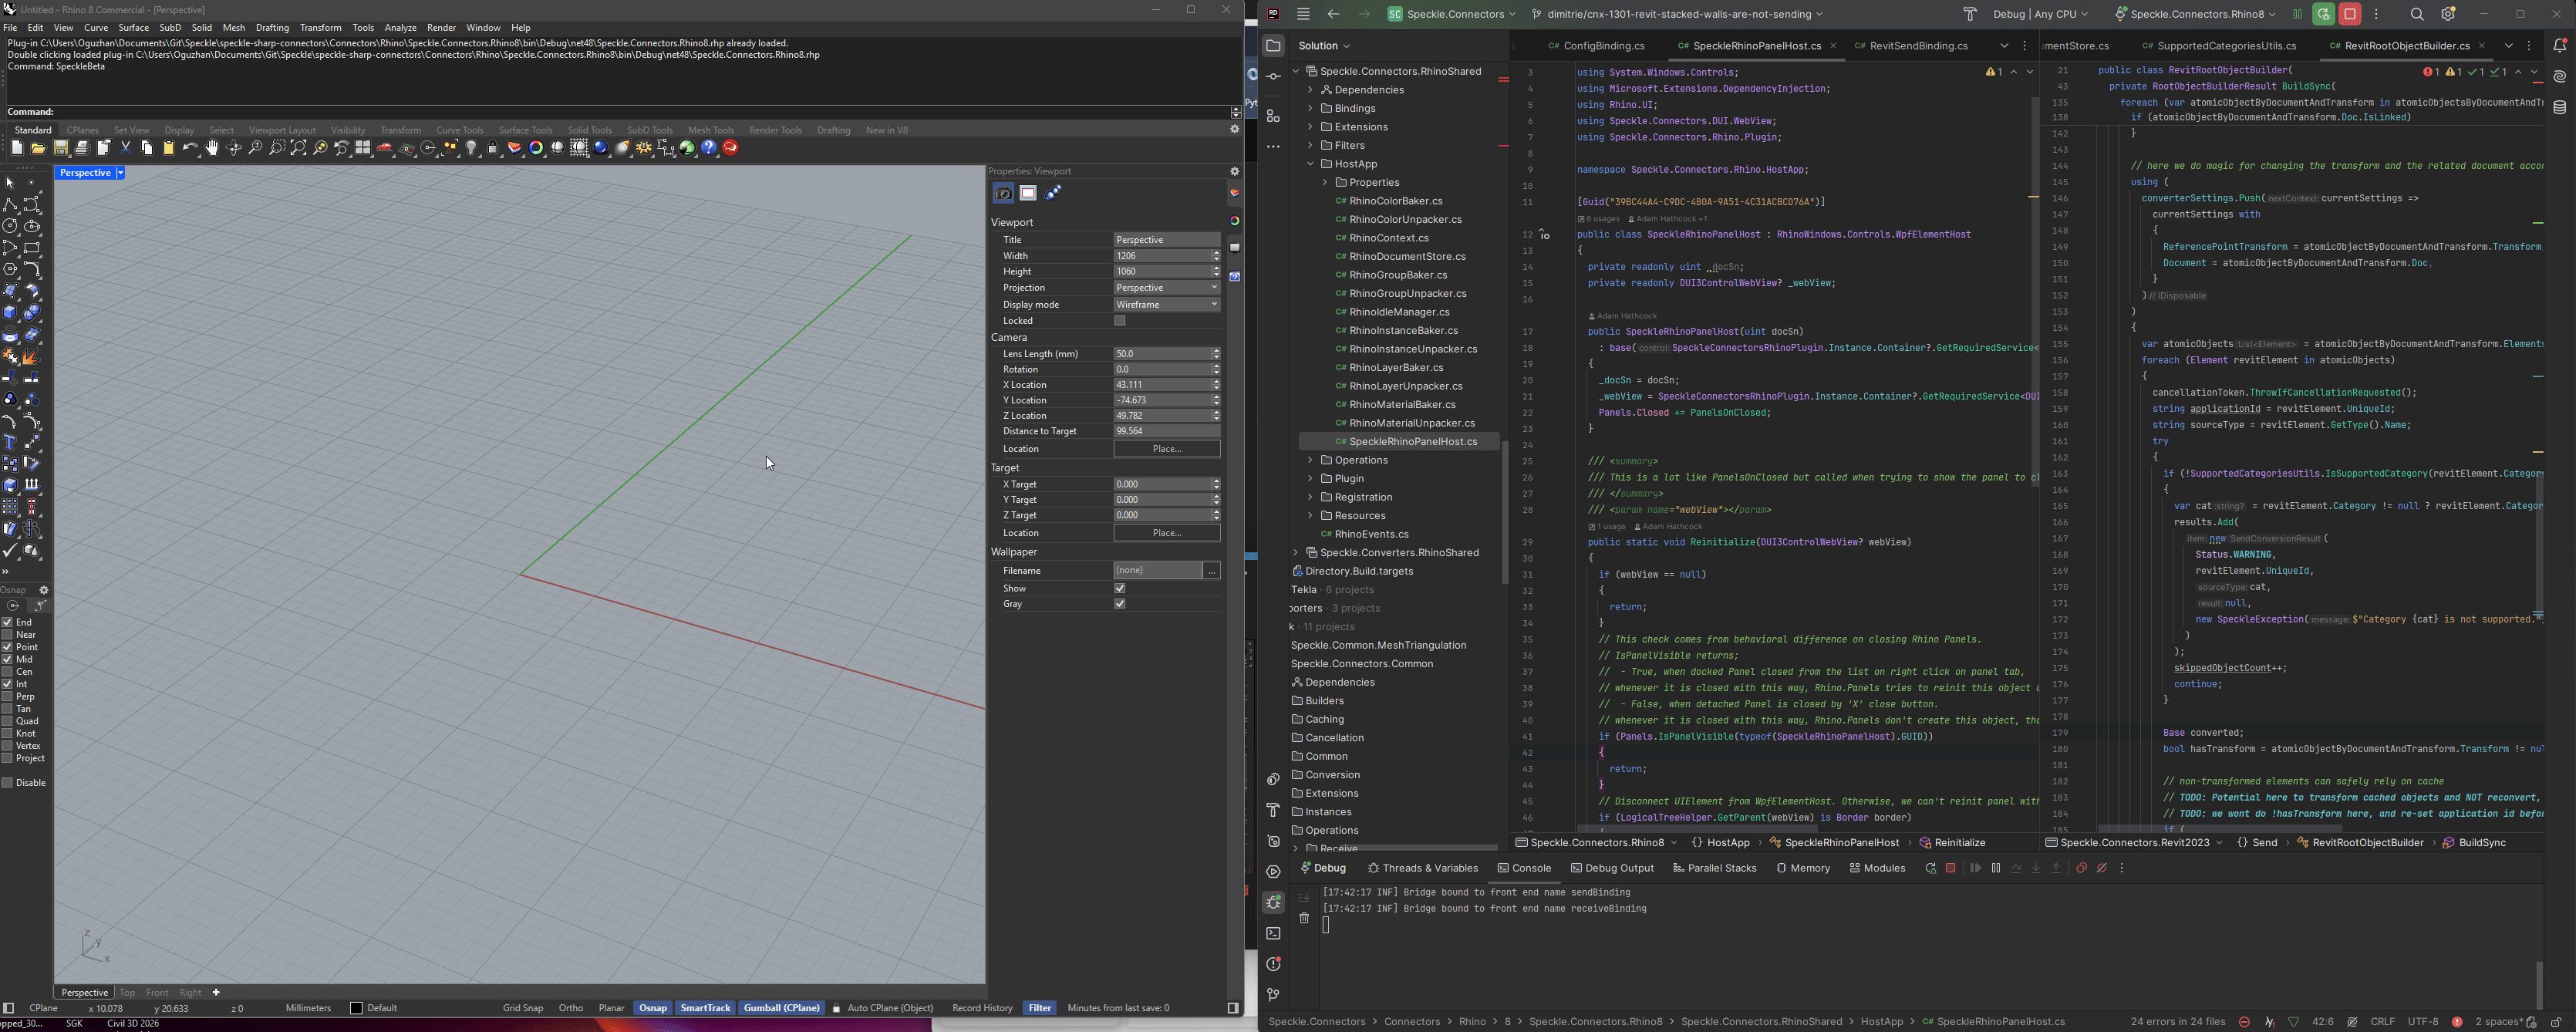Image resolution: width=2576 pixels, height=1032 pixels.
Task: Uncheck the Wallpaper Gray checkbox
Action: [1120, 605]
